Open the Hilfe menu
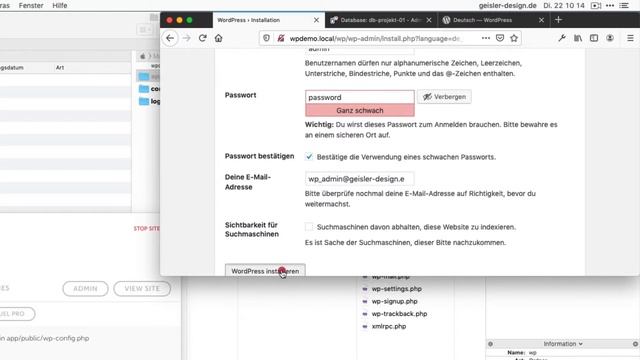Viewport: 640px width, 360px height. 60,5
